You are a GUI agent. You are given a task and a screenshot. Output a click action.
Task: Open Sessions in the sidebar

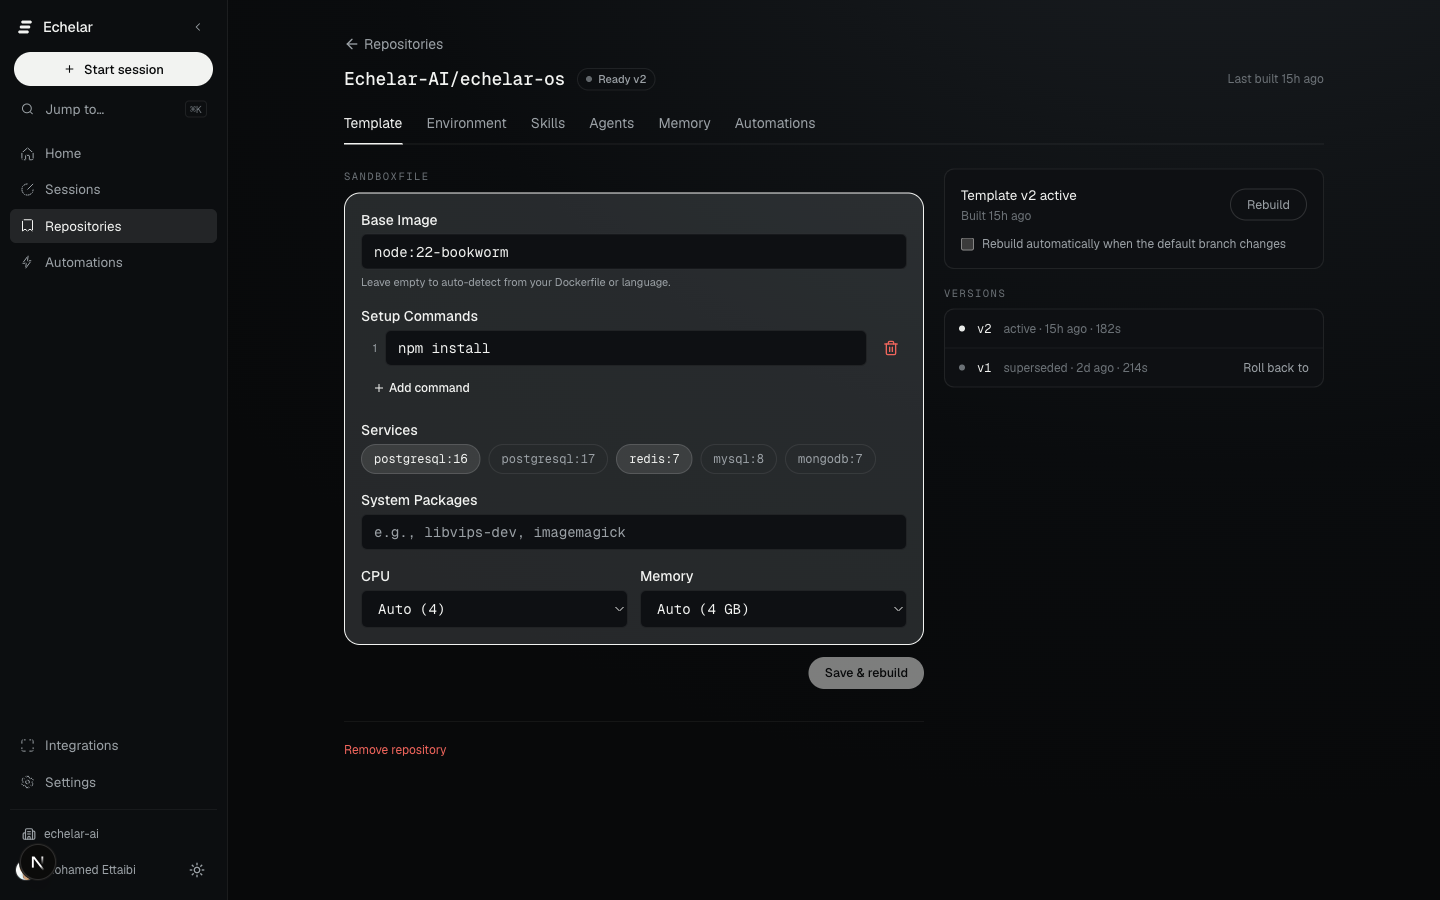[x=113, y=189]
